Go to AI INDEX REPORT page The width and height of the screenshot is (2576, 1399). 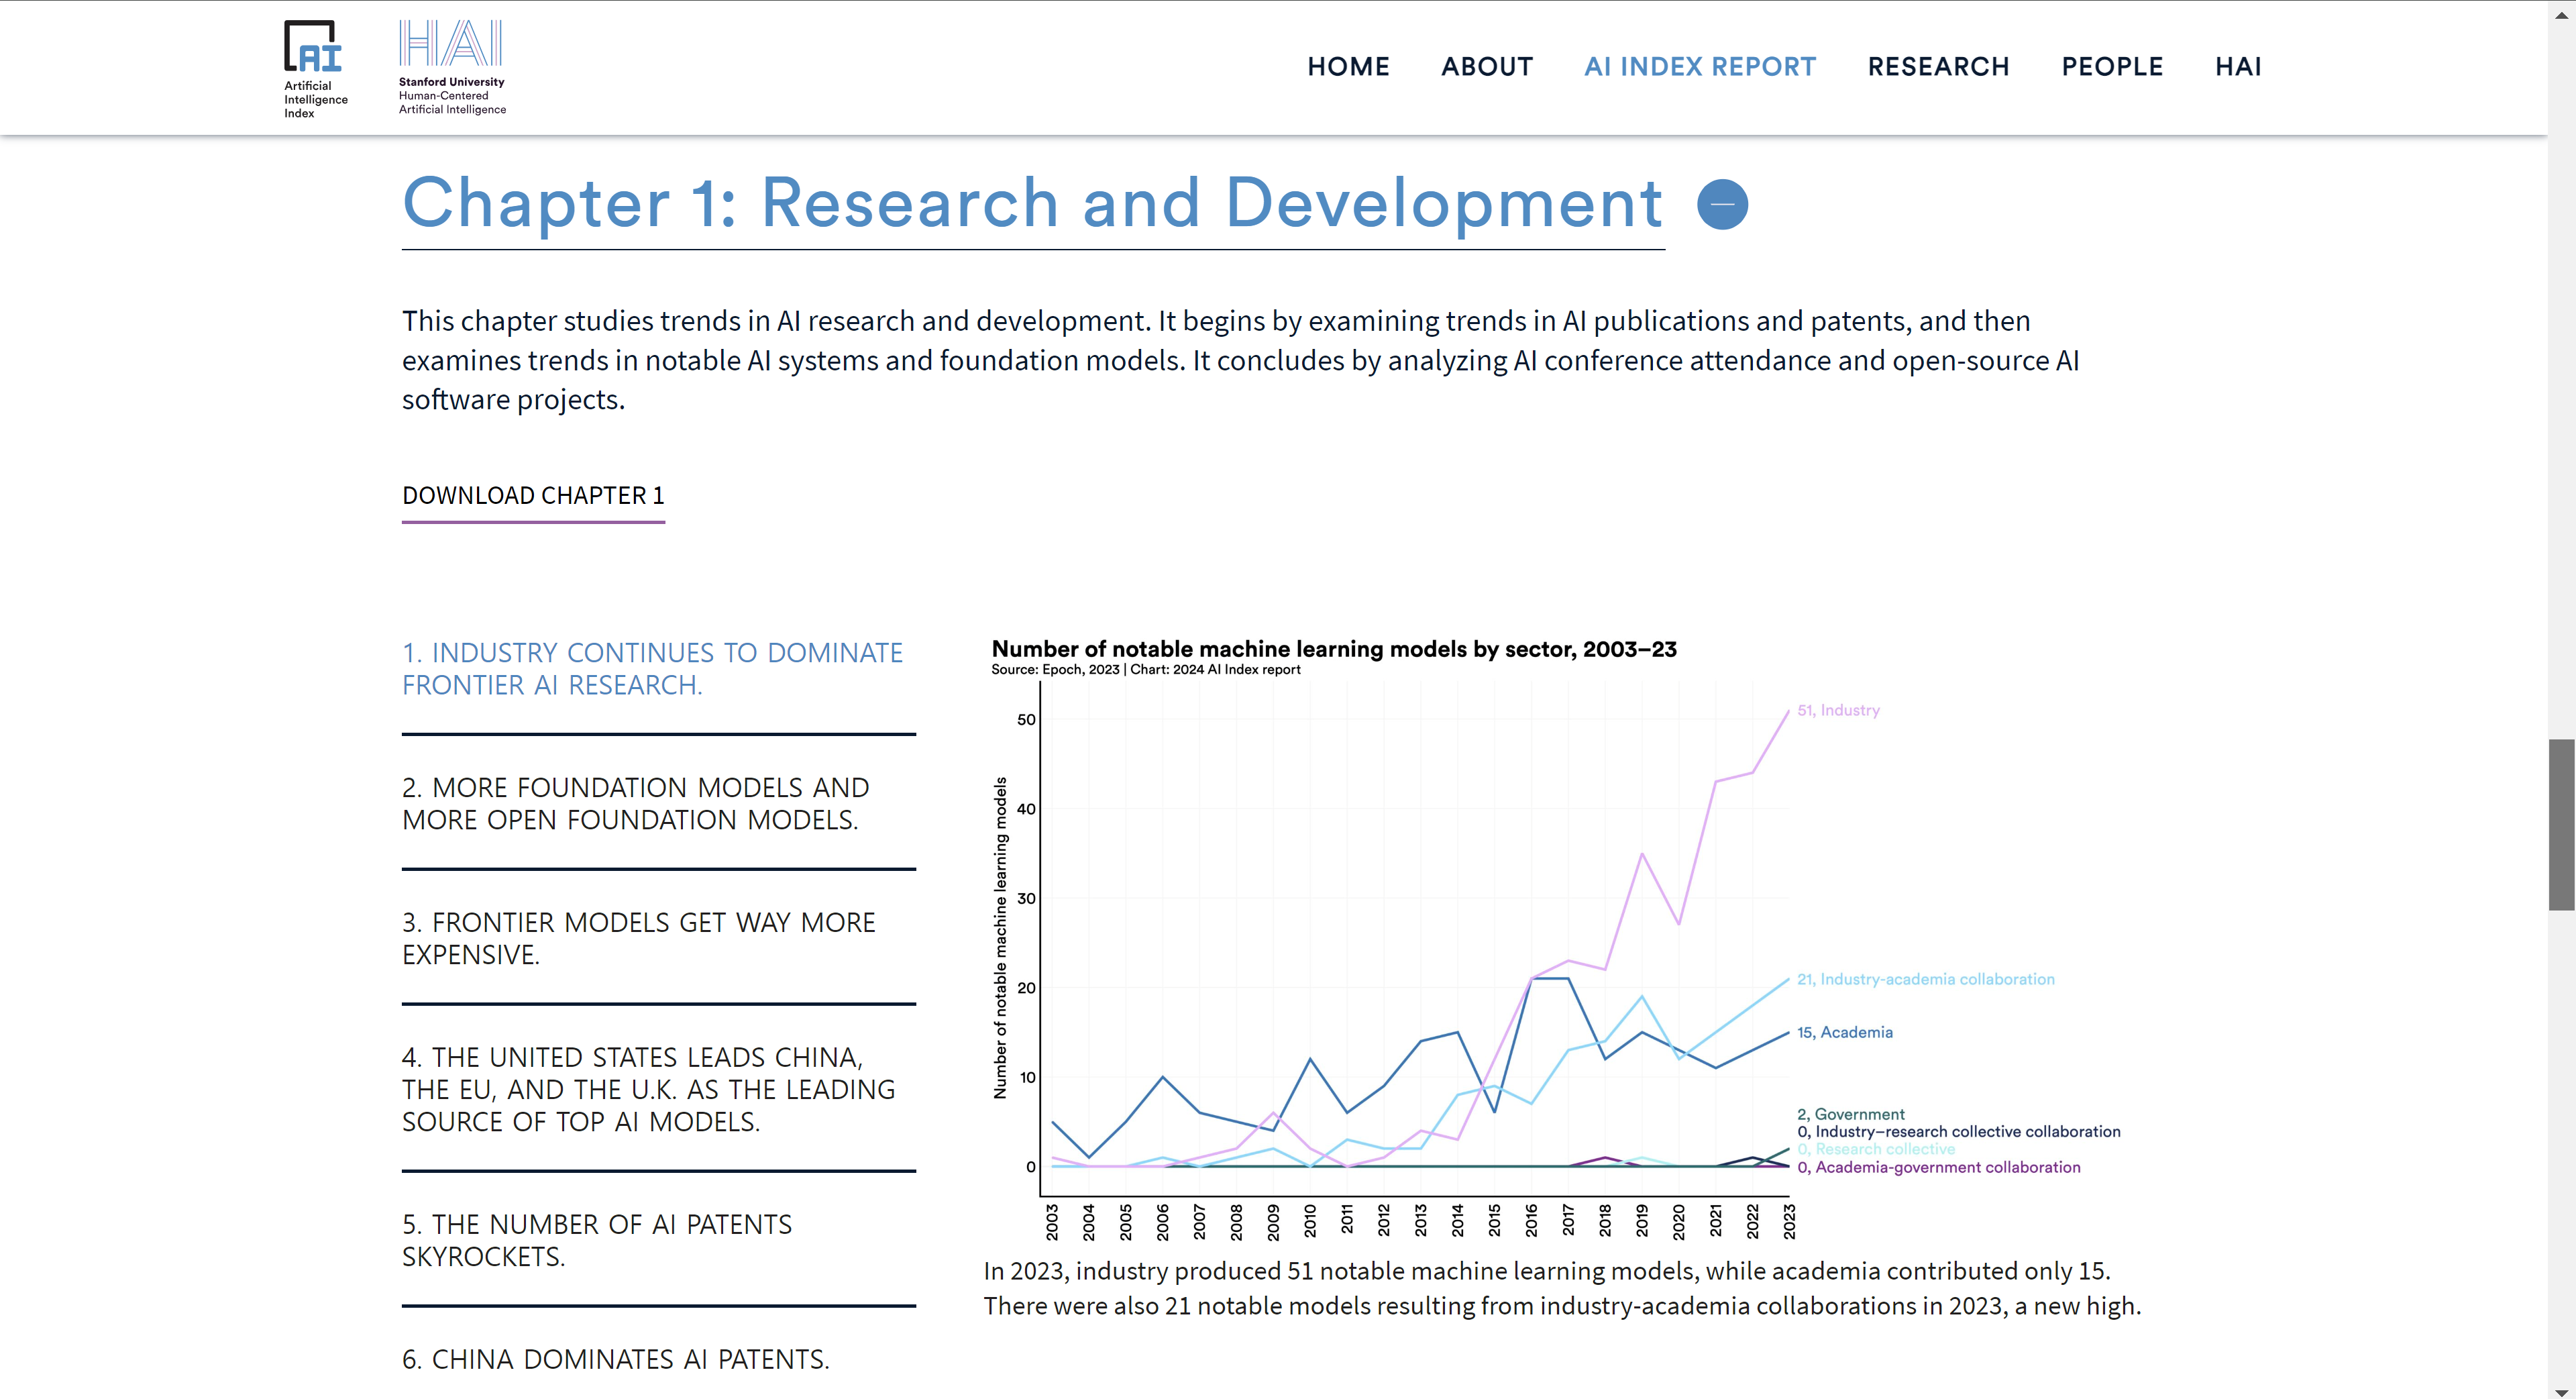1700,67
